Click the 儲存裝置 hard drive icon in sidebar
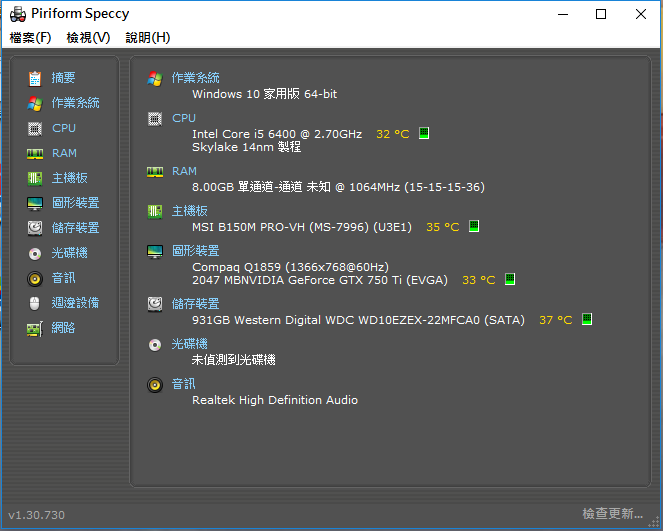Screen dimensions: 663x531 pyautogui.click(x=35, y=228)
